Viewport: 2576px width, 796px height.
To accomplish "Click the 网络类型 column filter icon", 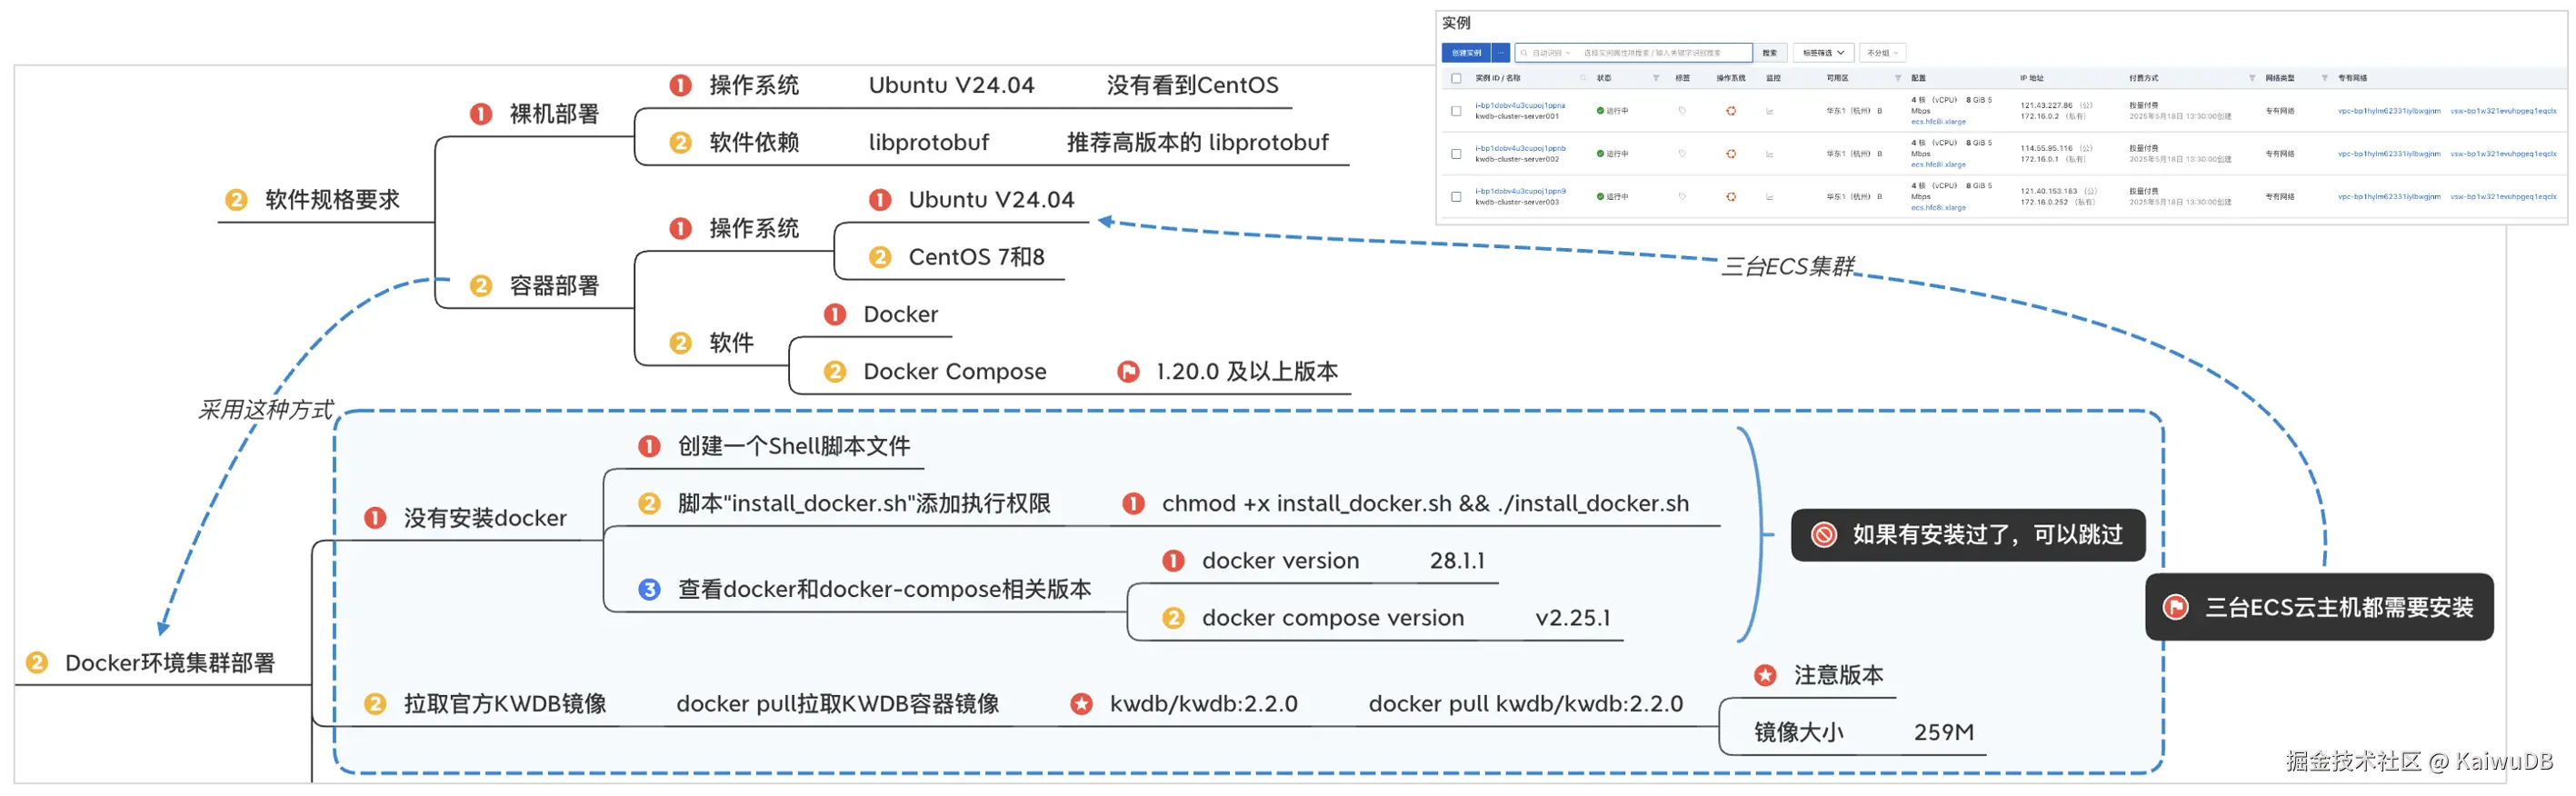I will click(2324, 78).
